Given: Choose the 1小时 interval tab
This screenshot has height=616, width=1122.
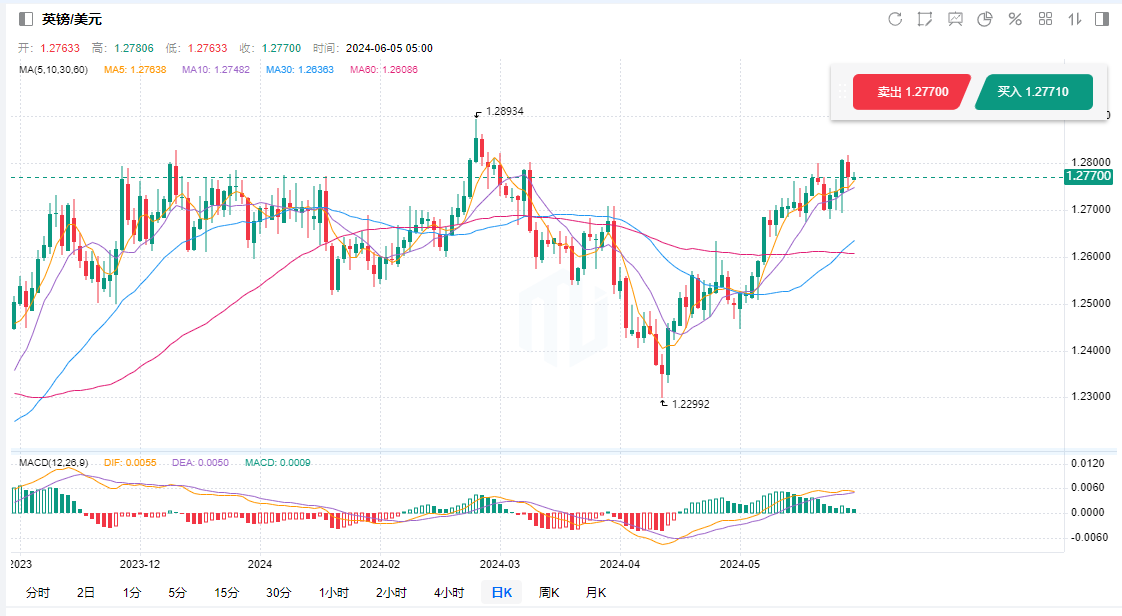Looking at the screenshot, I should 334,592.
